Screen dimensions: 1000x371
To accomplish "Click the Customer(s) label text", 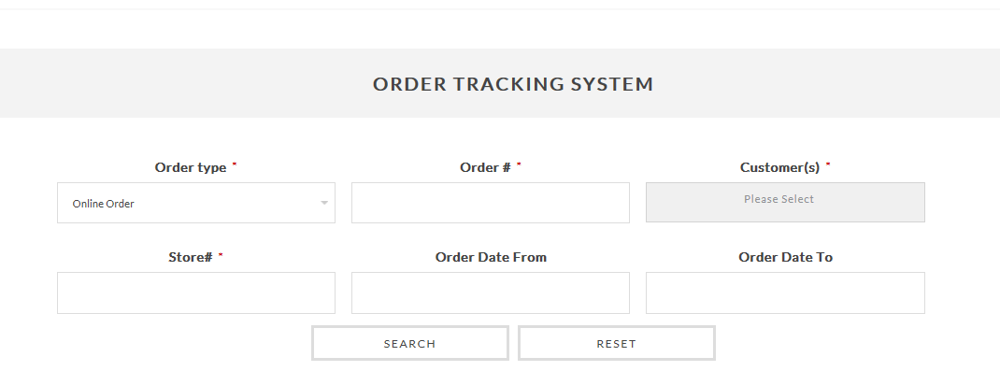I will (779, 168).
